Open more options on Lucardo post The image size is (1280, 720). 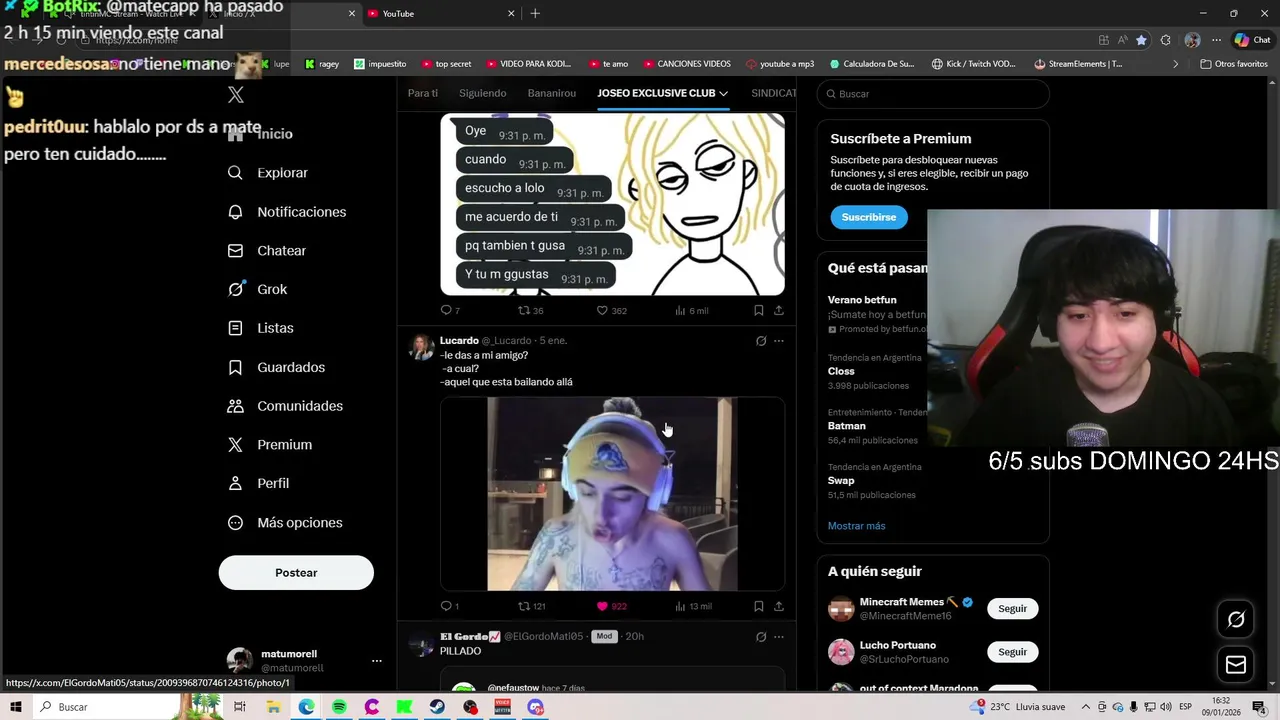tap(779, 341)
